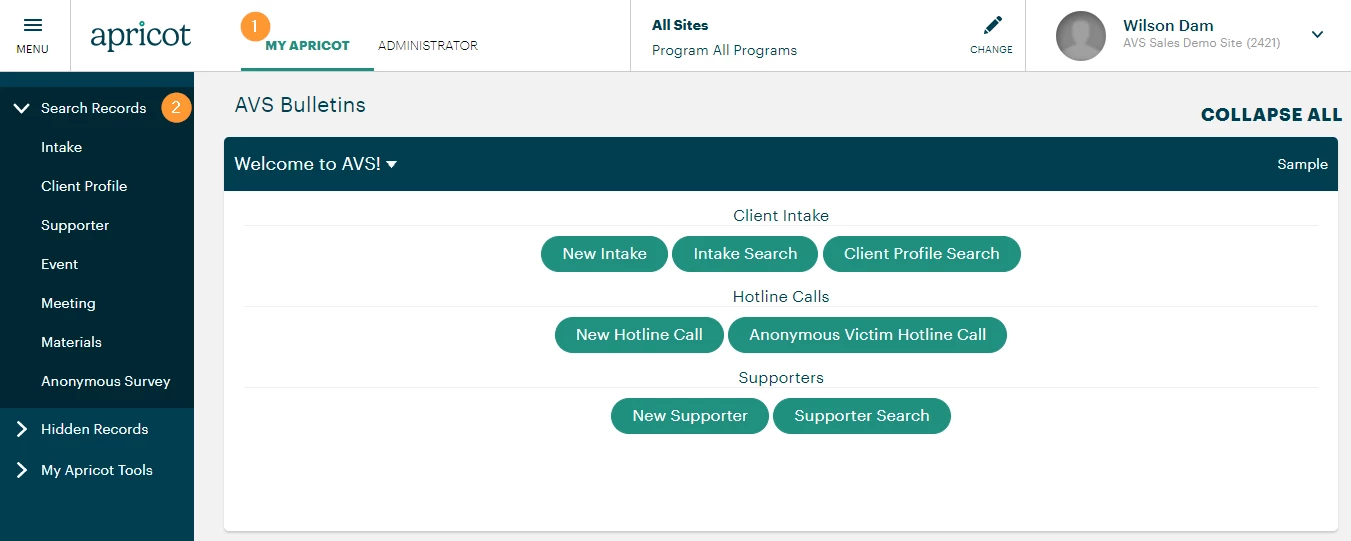The width and height of the screenshot is (1351, 541).
Task: Open Client Profile in sidebar
Action: [84, 186]
